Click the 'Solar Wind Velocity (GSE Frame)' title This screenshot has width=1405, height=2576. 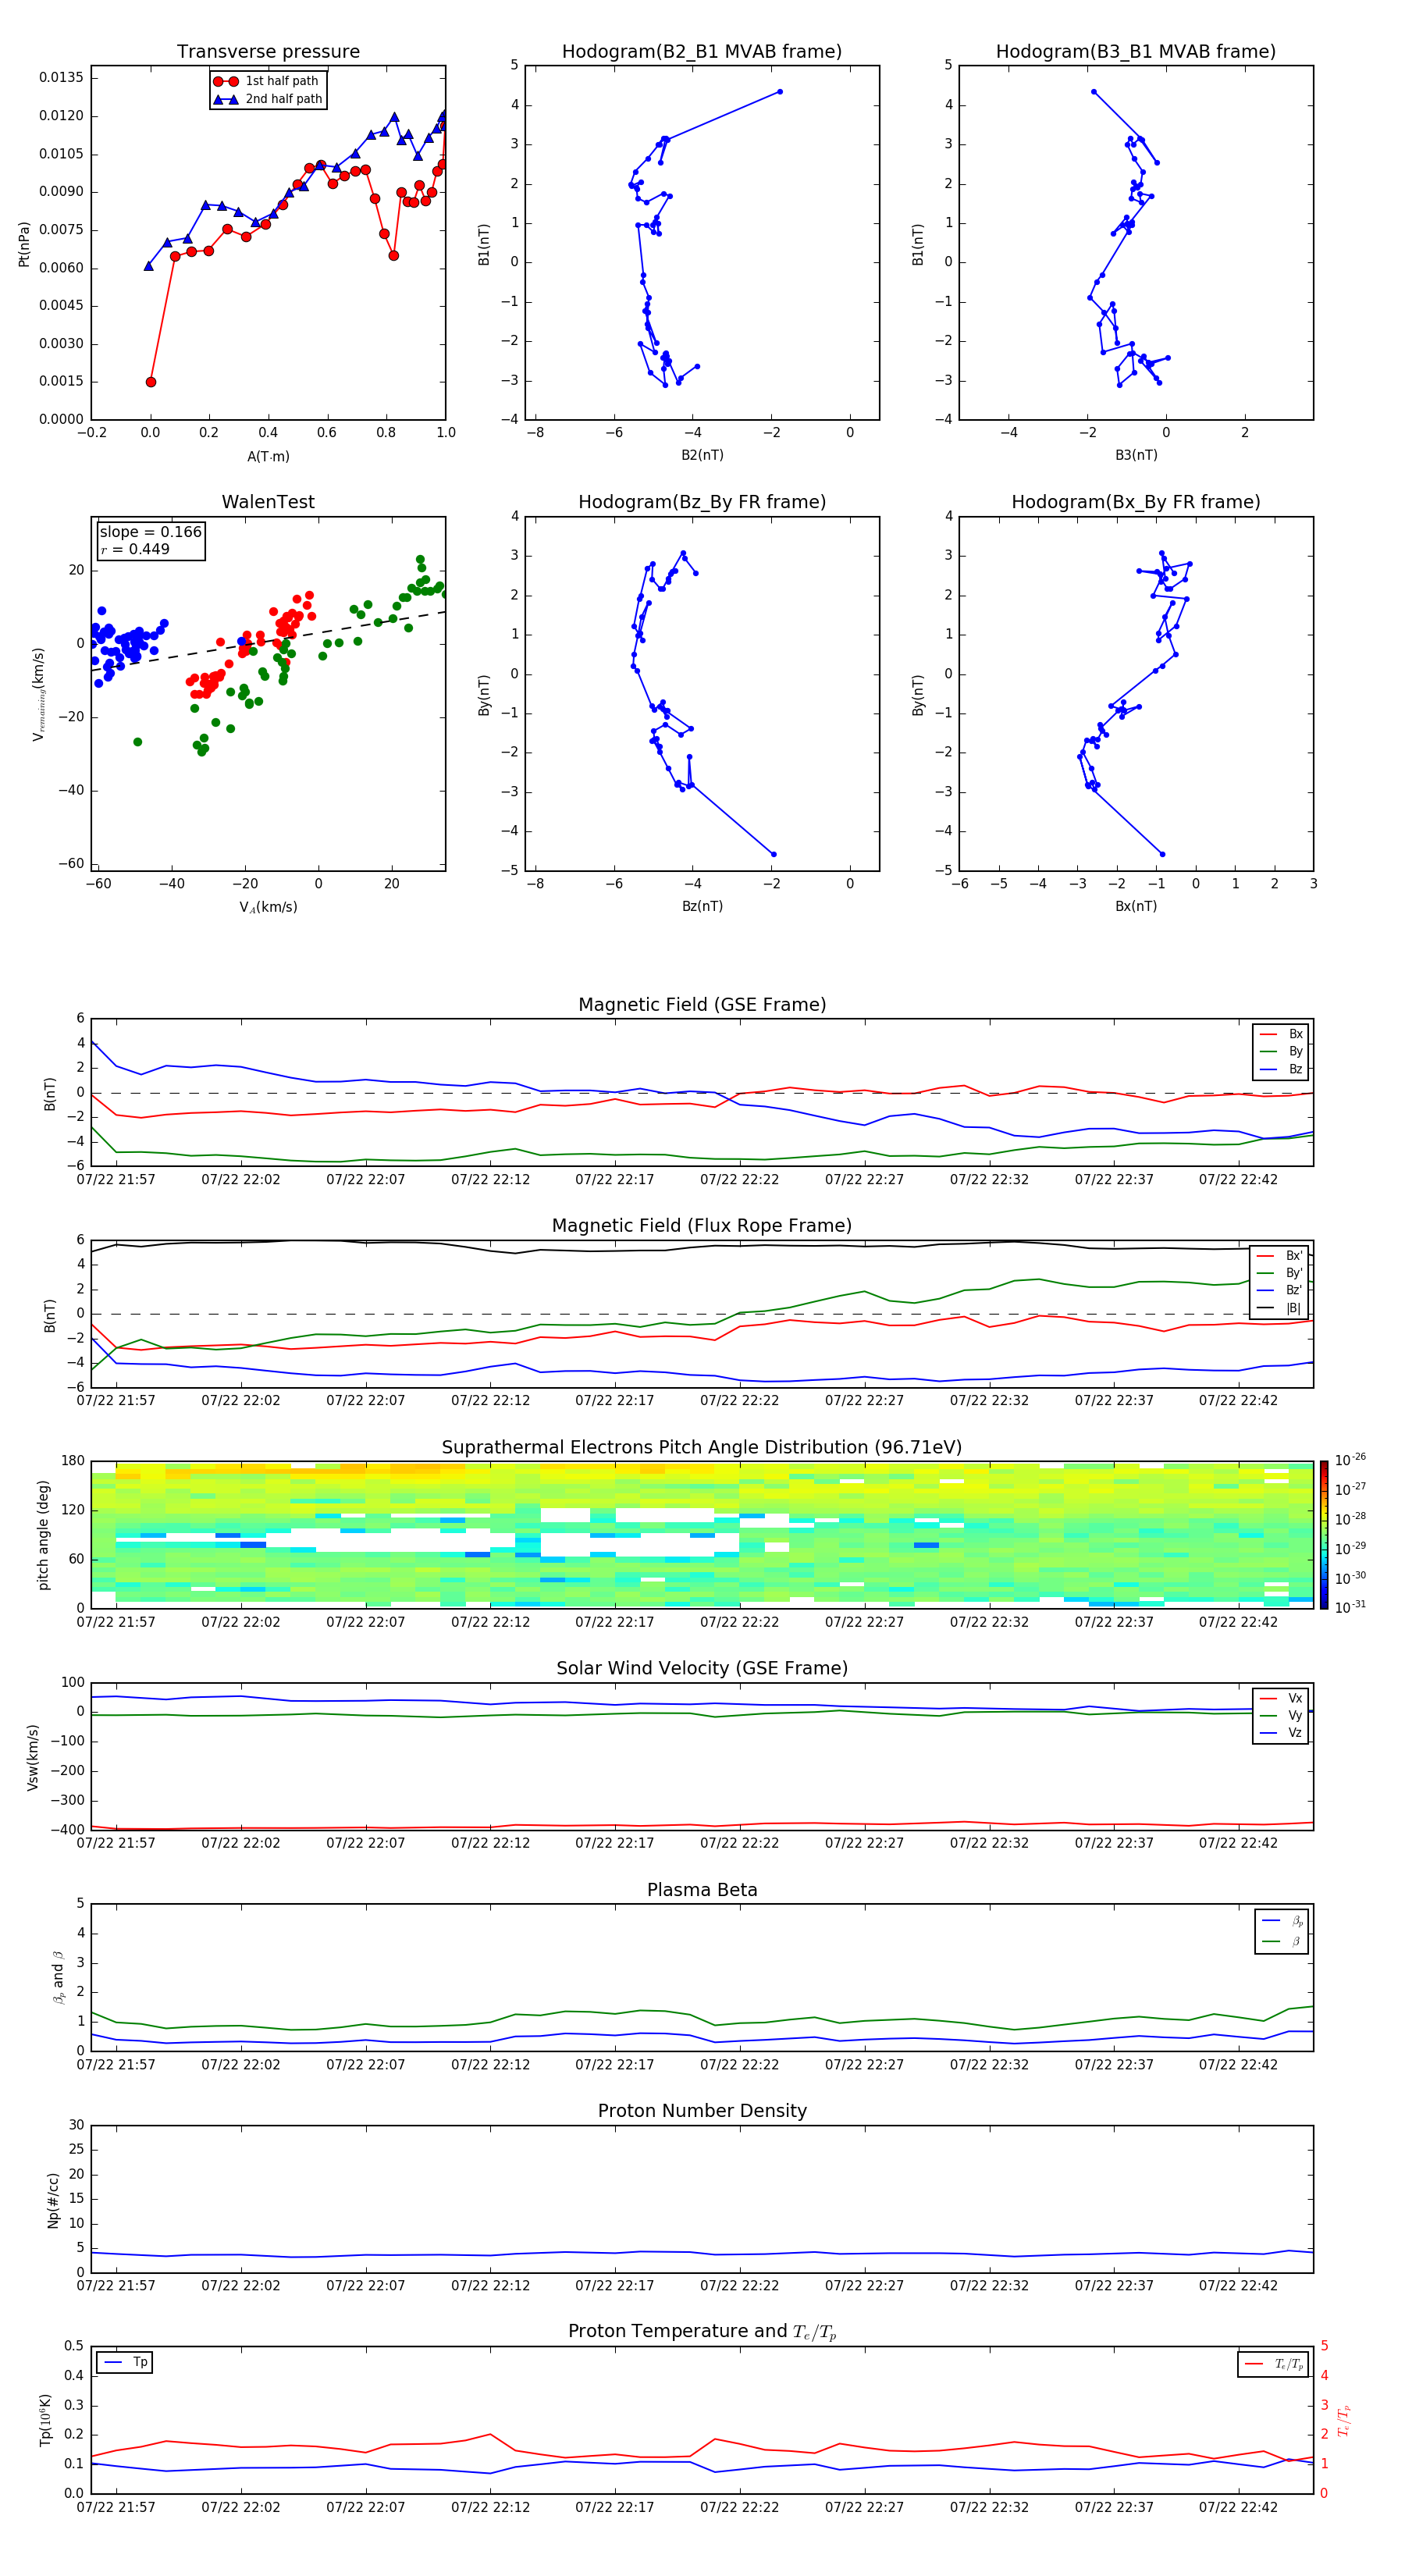coord(702,1668)
